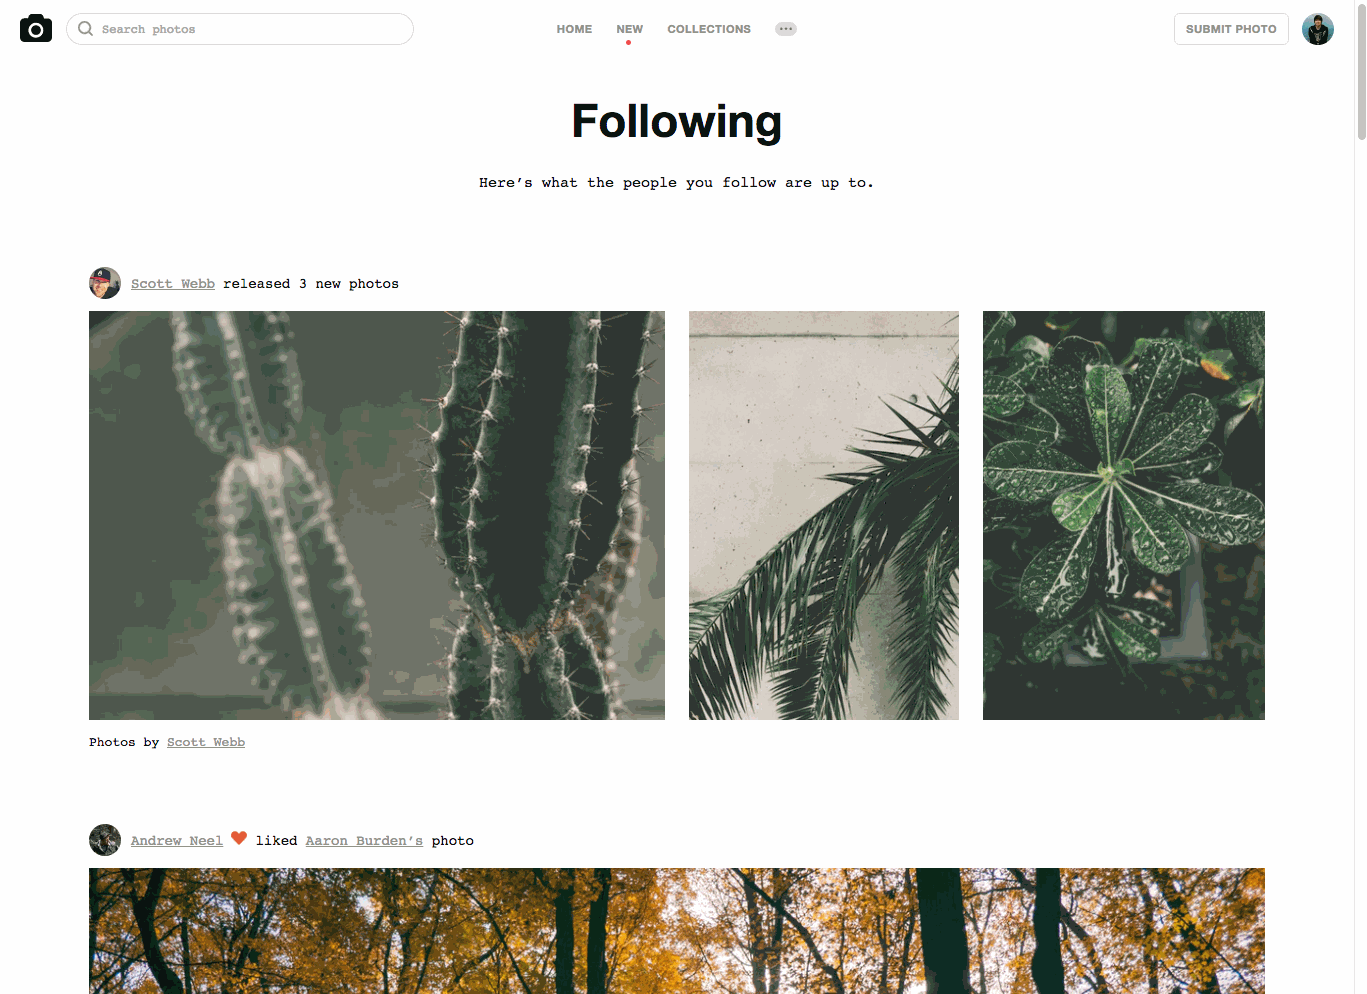Open the green leafy plant photo
Viewport: 1367px width, 994px height.
(x=1124, y=515)
